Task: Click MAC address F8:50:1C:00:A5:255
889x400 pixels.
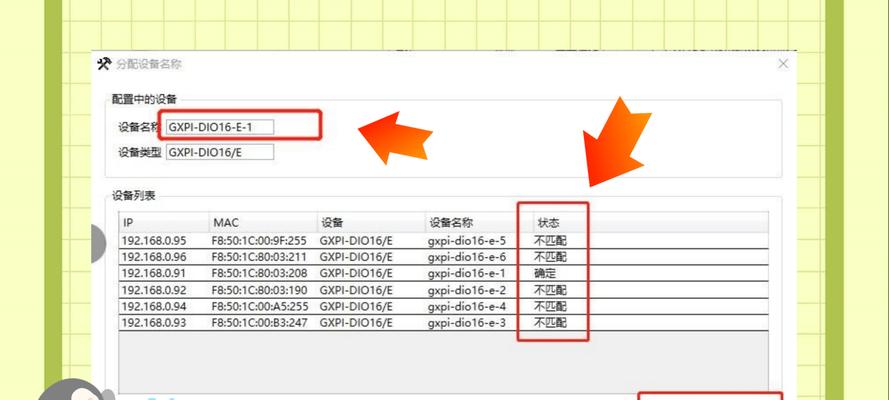Action: 259,307
